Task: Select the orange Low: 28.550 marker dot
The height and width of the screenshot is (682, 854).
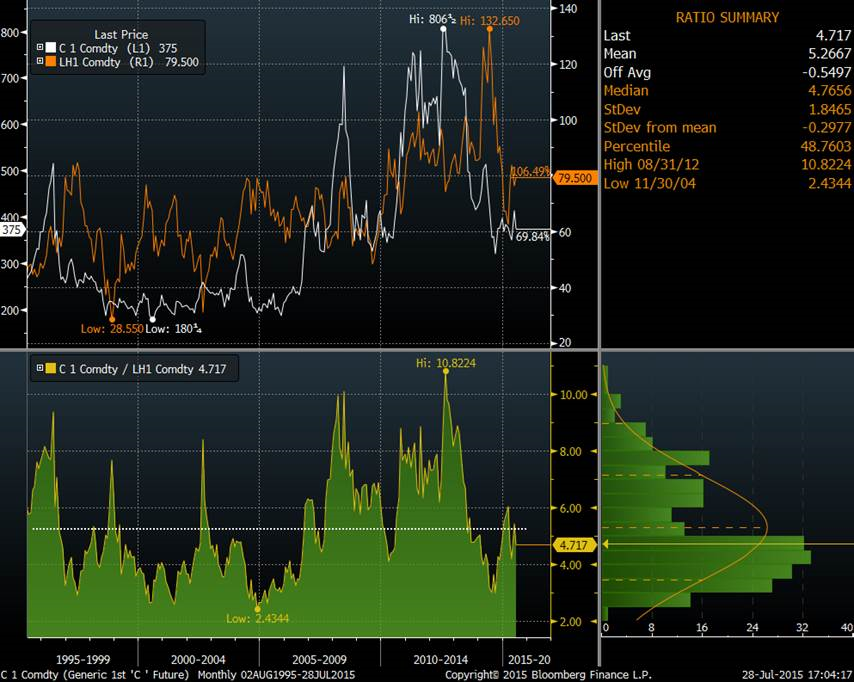Action: point(112,319)
